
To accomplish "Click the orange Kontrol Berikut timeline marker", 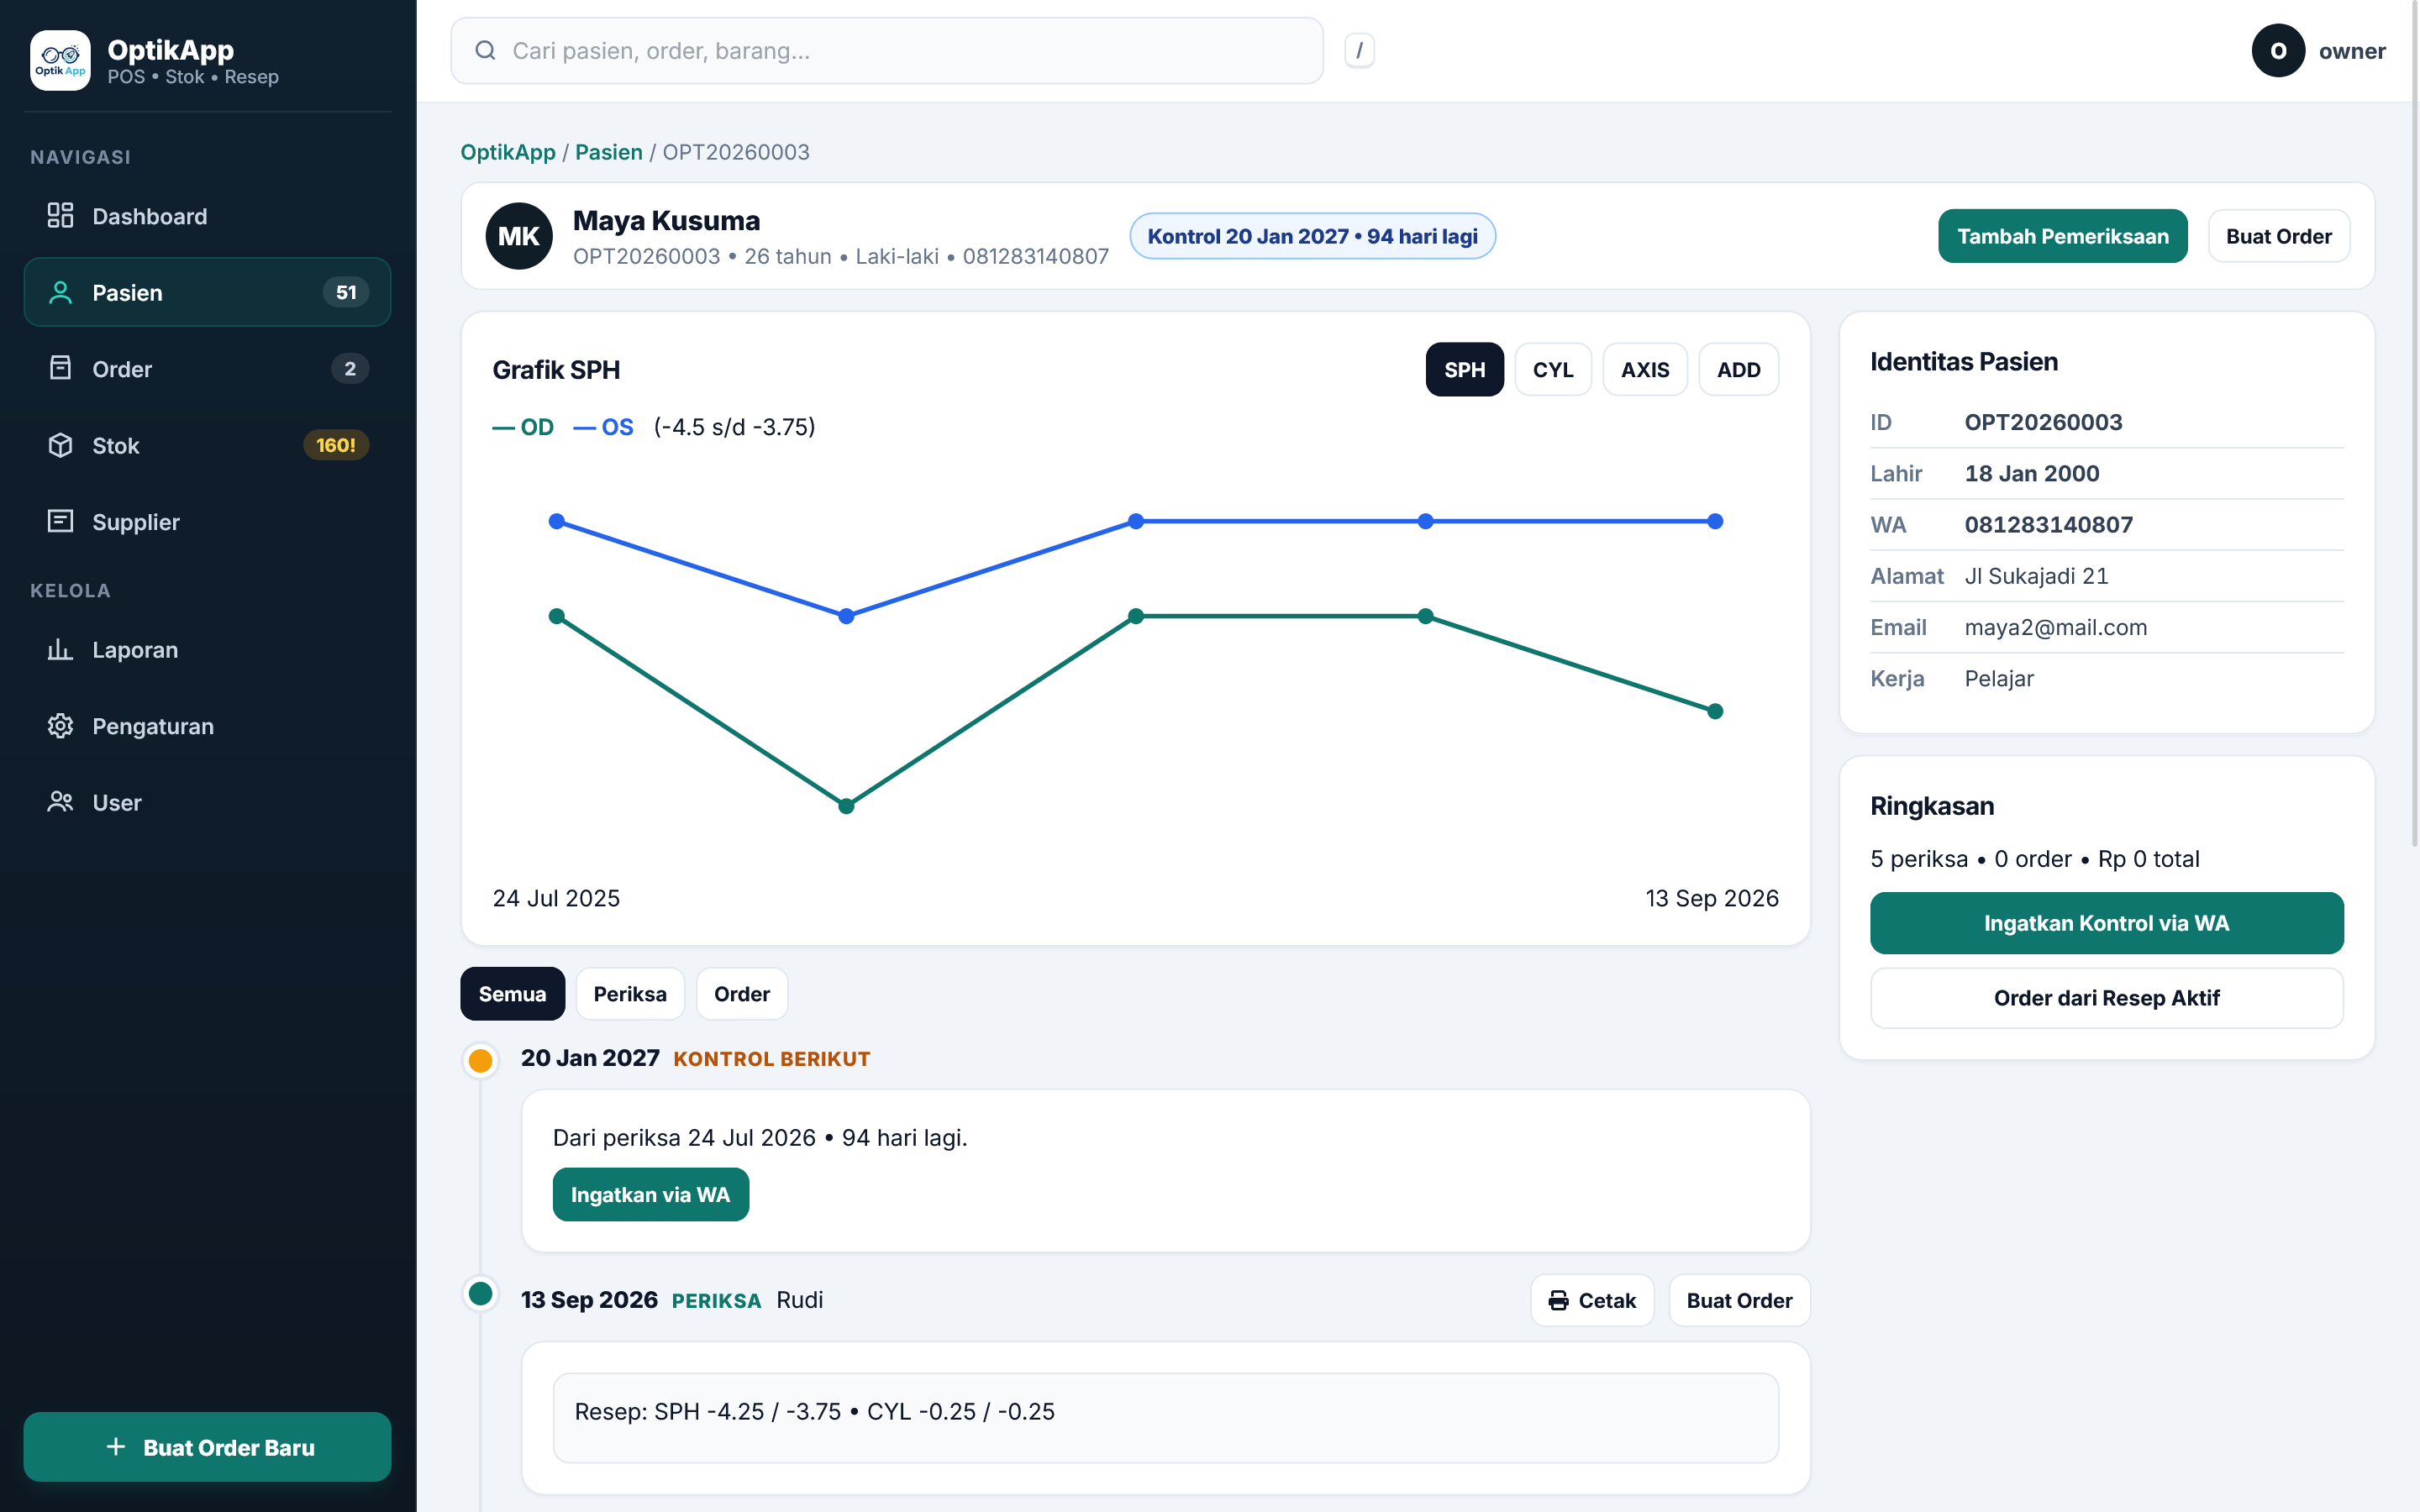I will coord(481,1060).
